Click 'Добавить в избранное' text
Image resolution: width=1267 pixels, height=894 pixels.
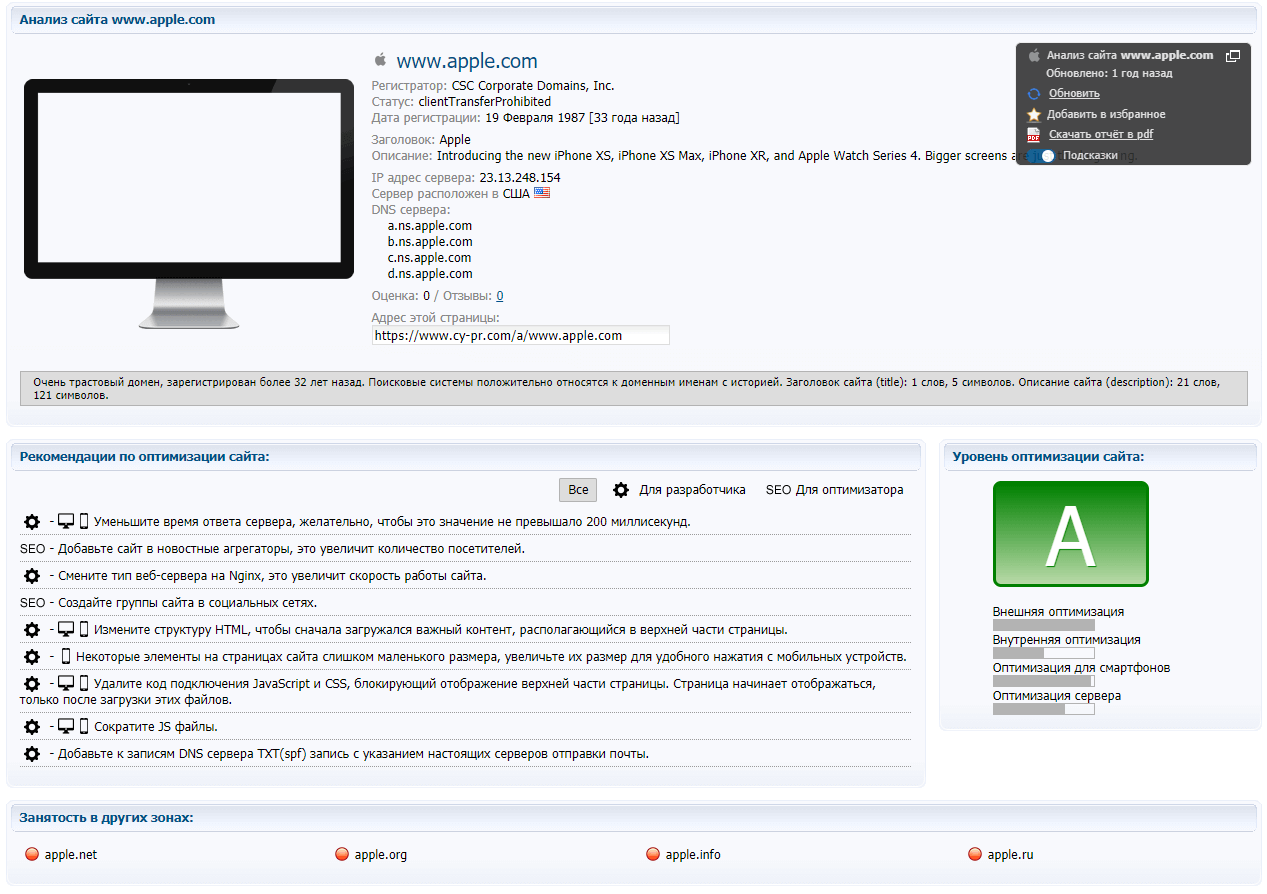point(1106,115)
